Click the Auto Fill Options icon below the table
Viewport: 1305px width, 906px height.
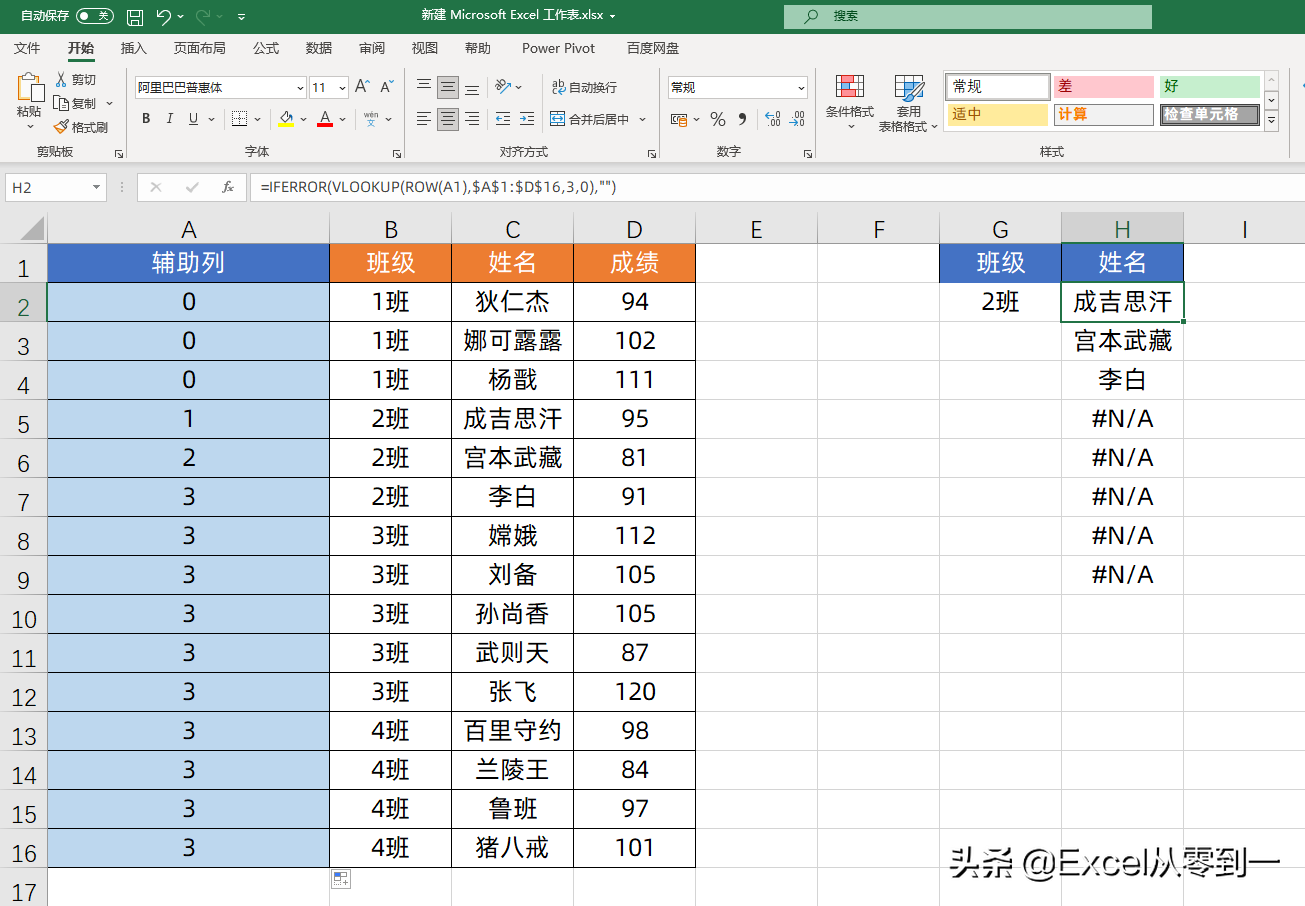pos(341,879)
